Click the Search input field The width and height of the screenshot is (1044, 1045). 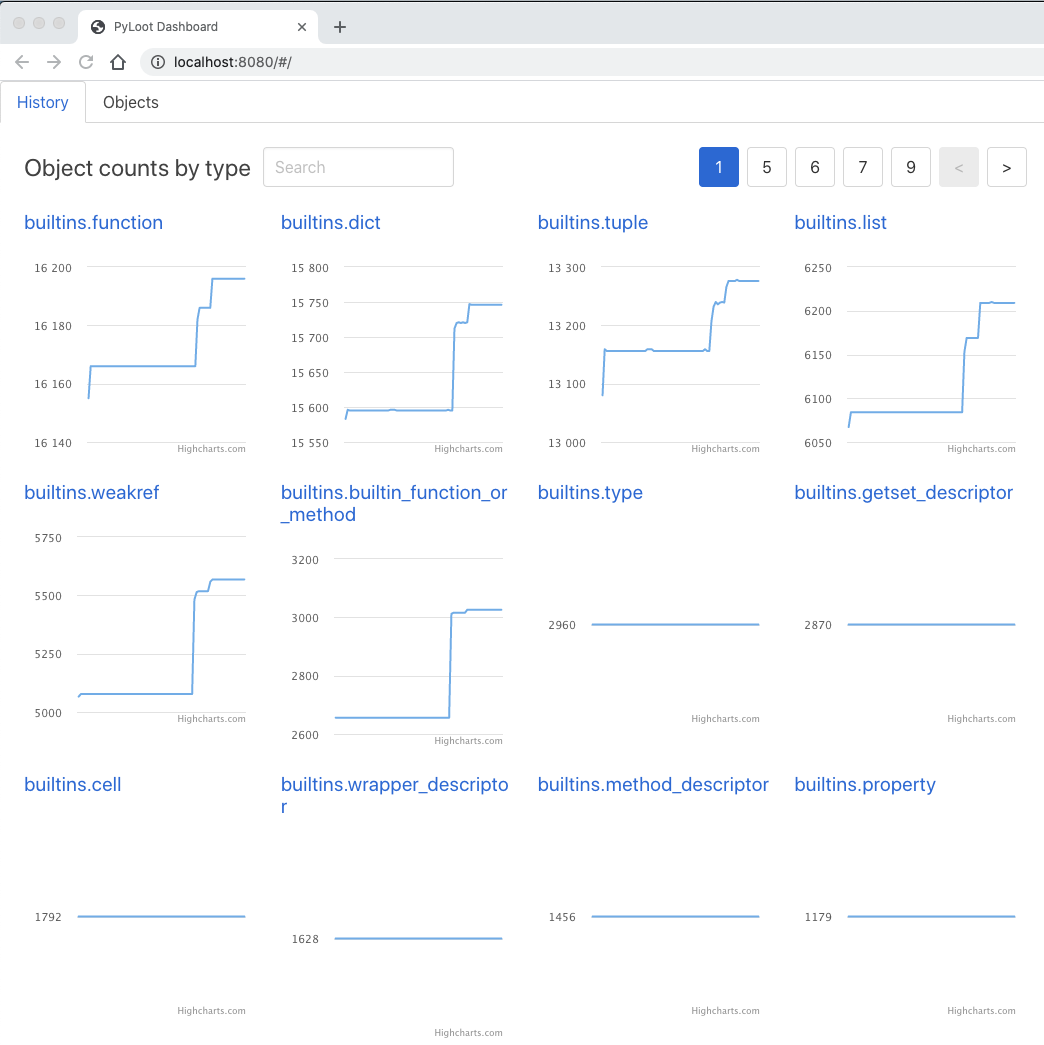pyautogui.click(x=359, y=167)
